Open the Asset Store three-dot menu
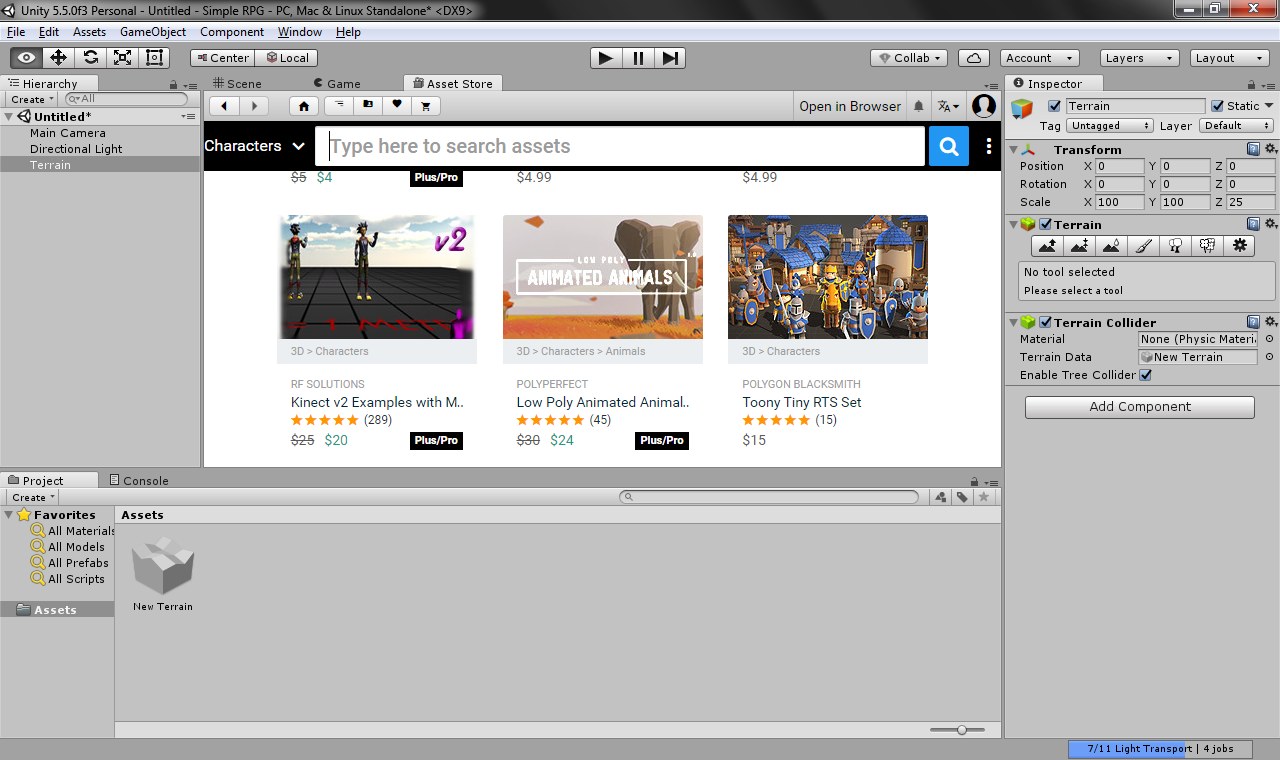 [989, 146]
